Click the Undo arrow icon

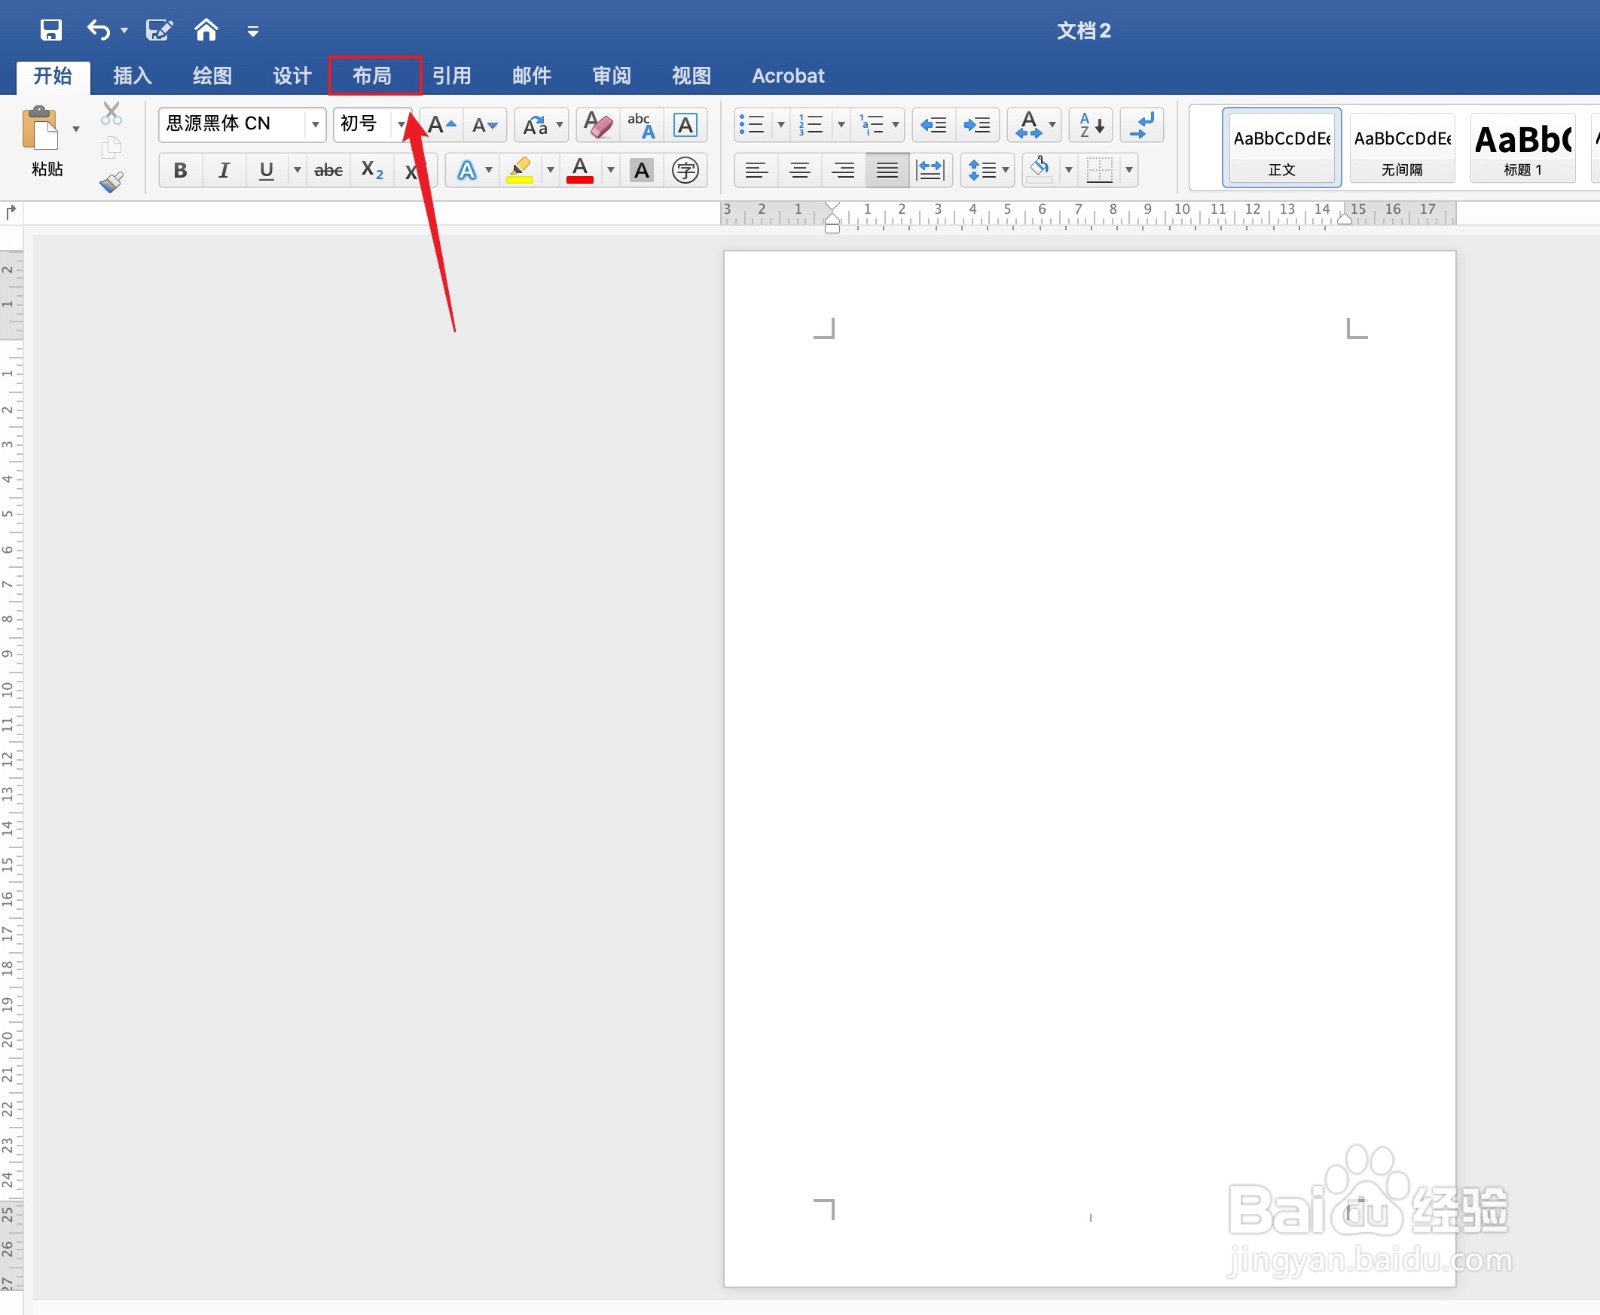[x=98, y=30]
